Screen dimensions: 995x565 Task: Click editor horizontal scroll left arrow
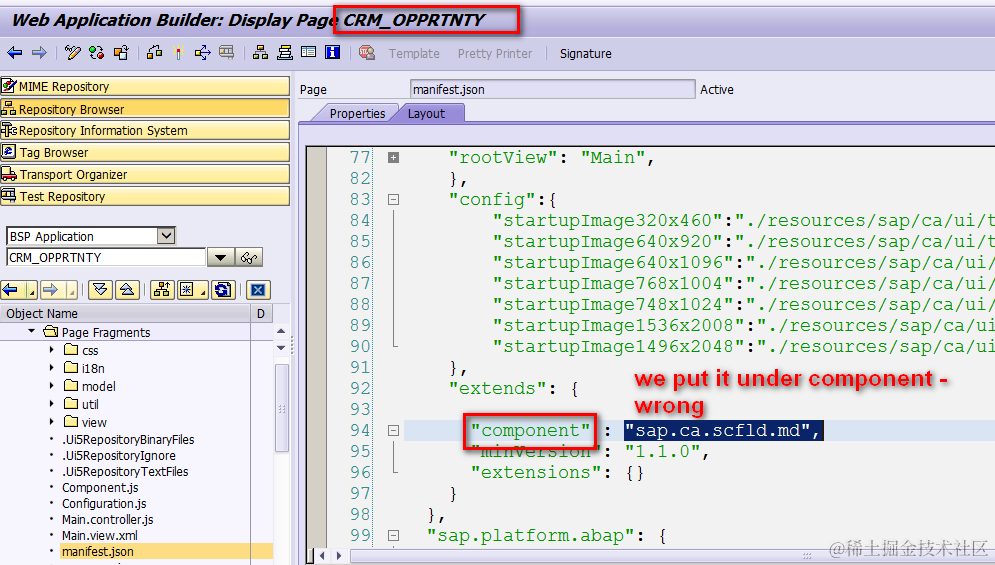coord(322,555)
